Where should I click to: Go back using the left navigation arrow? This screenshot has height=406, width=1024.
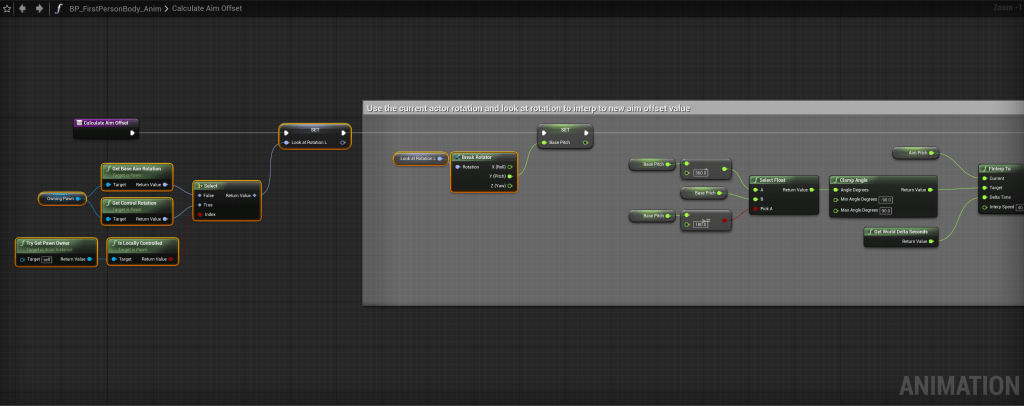click(x=24, y=8)
